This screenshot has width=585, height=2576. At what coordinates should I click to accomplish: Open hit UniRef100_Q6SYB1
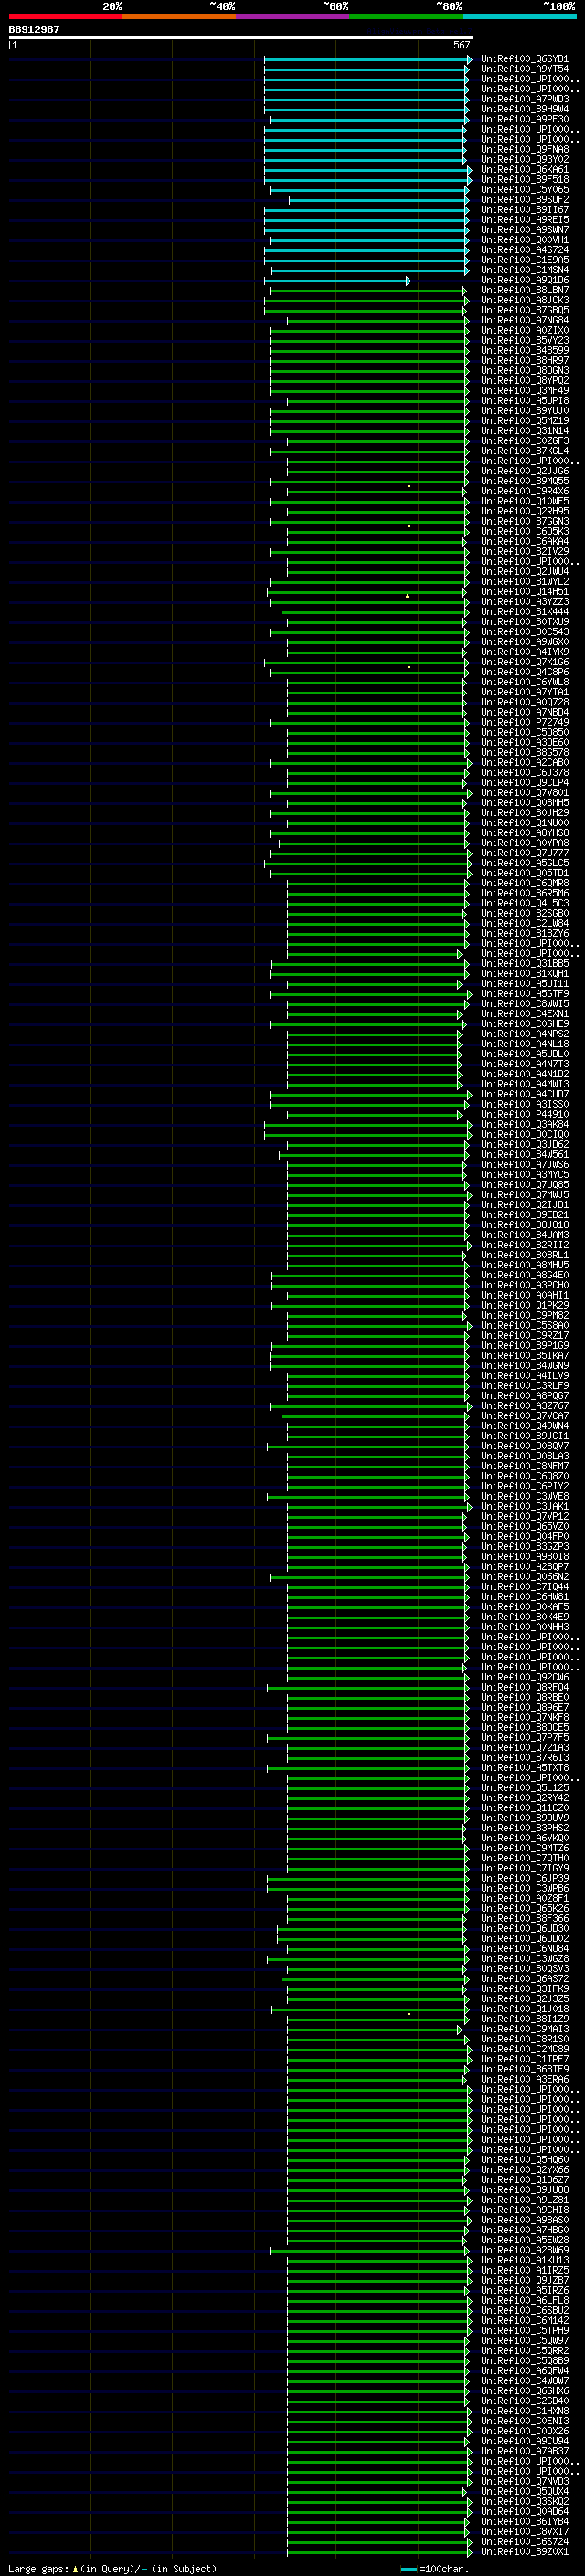pyautogui.click(x=524, y=59)
